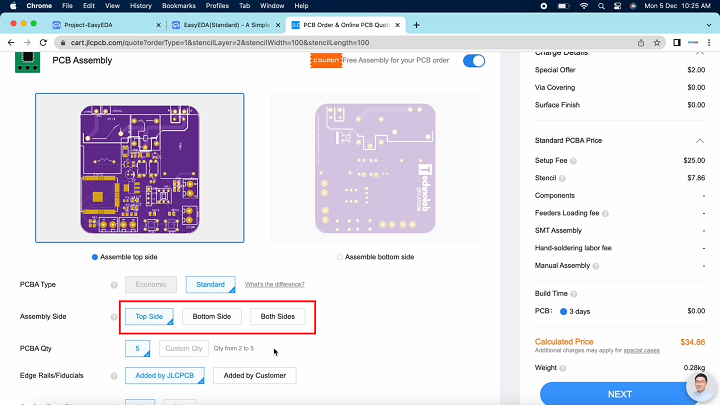Bookmark page with the star icon
The width and height of the screenshot is (720, 405).
(x=657, y=43)
